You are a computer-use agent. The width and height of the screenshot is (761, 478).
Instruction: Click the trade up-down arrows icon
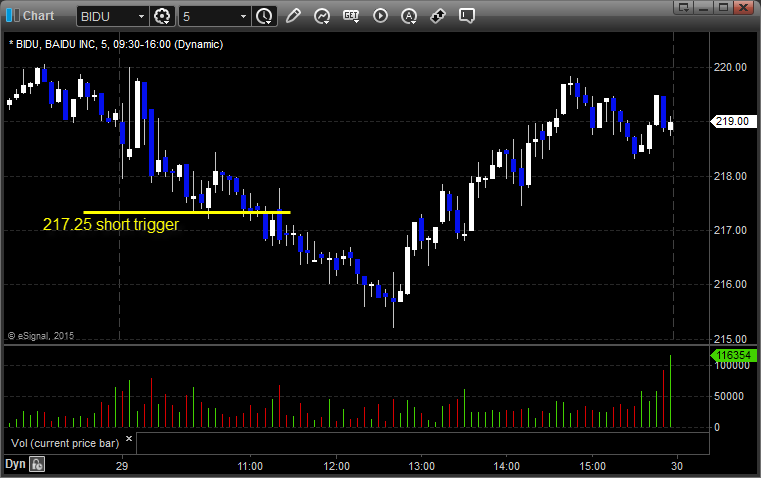tap(438, 16)
